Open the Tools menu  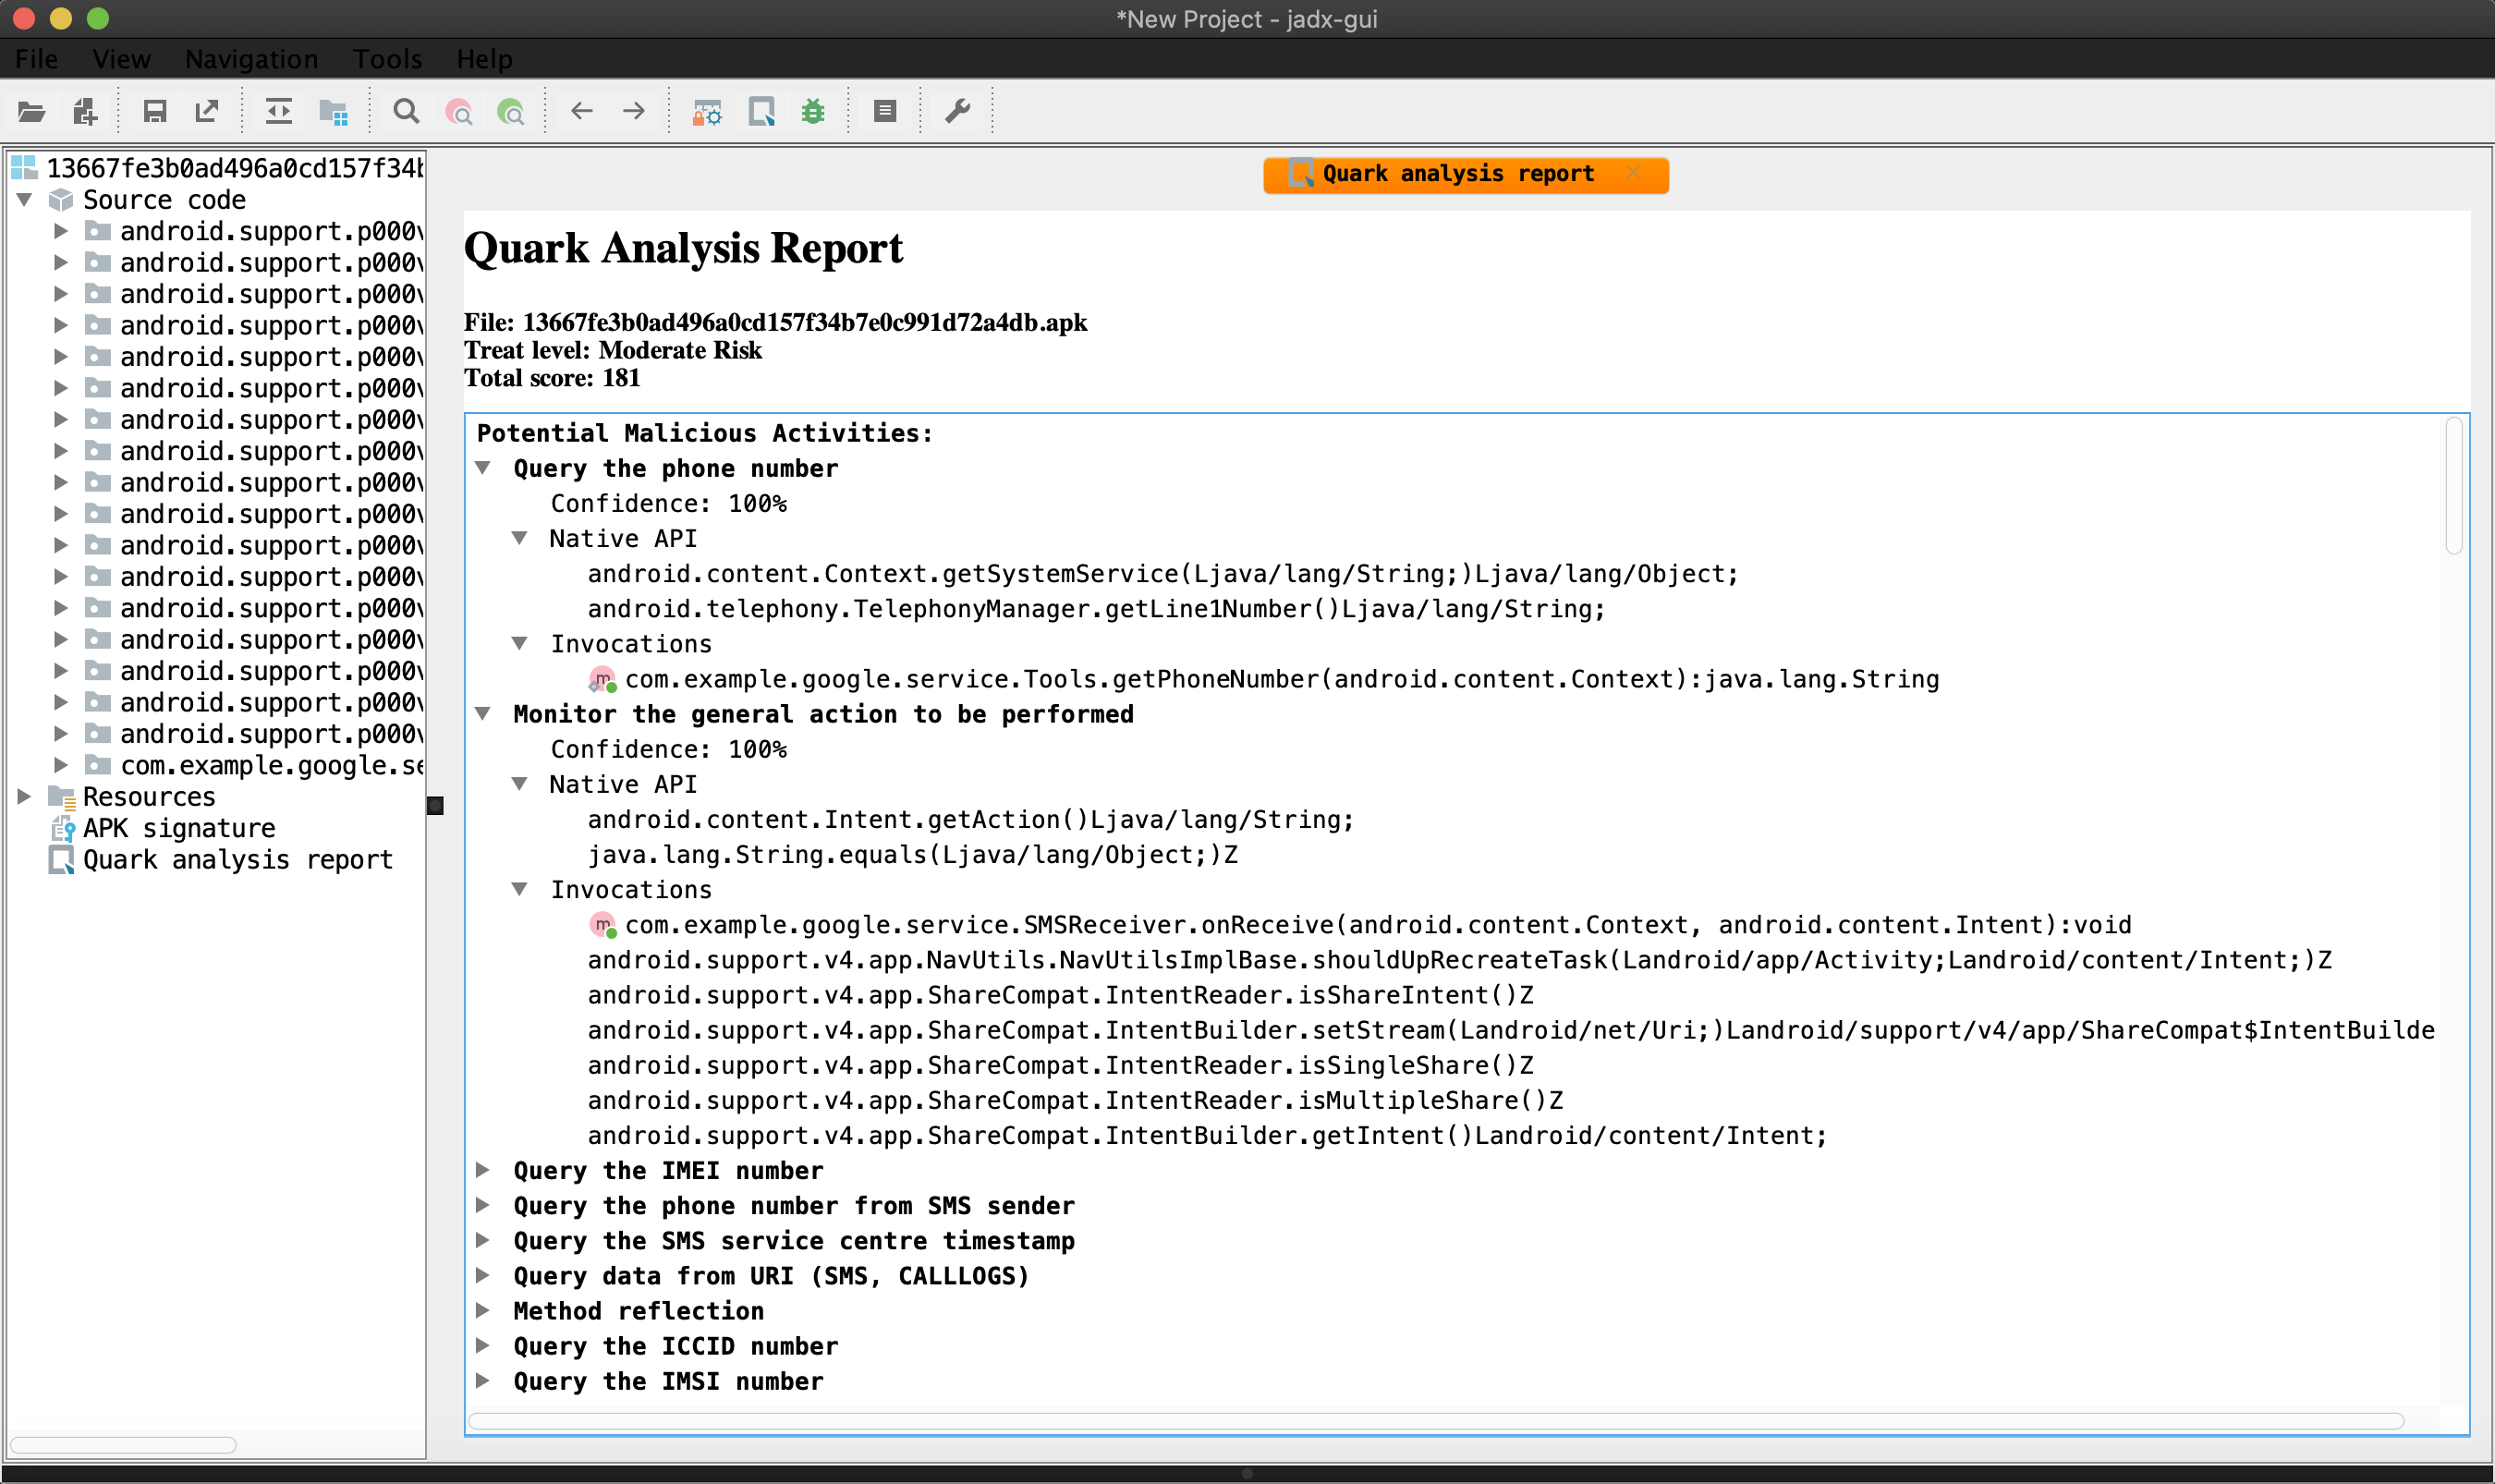click(x=387, y=59)
